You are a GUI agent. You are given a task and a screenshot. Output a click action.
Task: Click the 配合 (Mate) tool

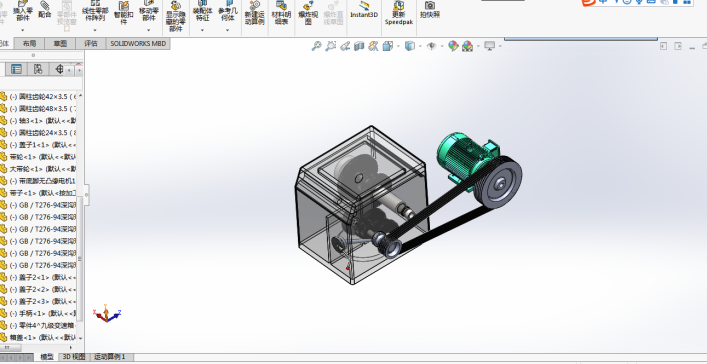45,10
